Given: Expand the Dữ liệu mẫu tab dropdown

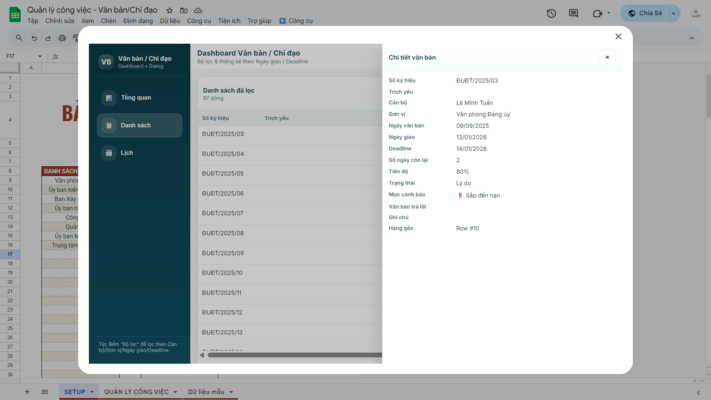Looking at the screenshot, I should click(232, 392).
